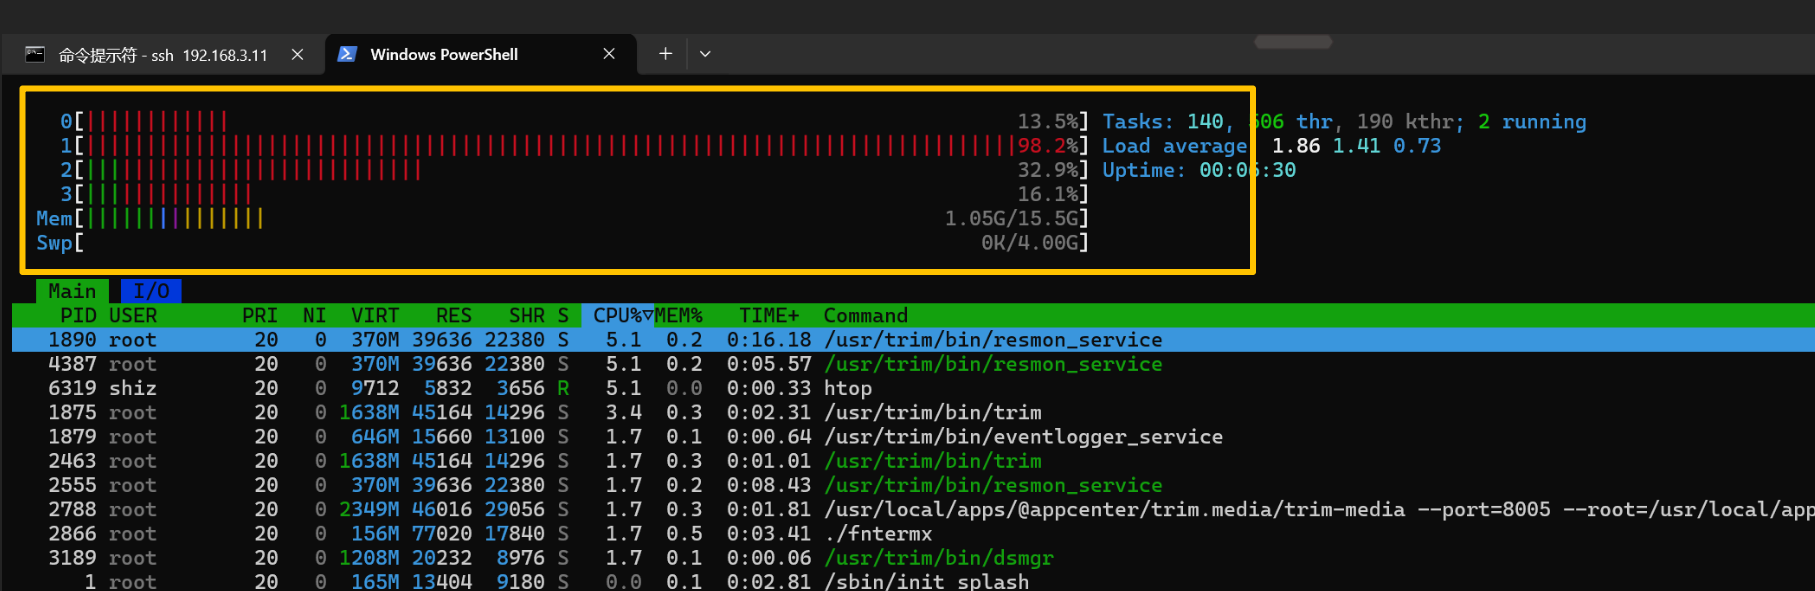Expand the new tab profile dropdown
The width and height of the screenshot is (1815, 591).
coord(705,54)
